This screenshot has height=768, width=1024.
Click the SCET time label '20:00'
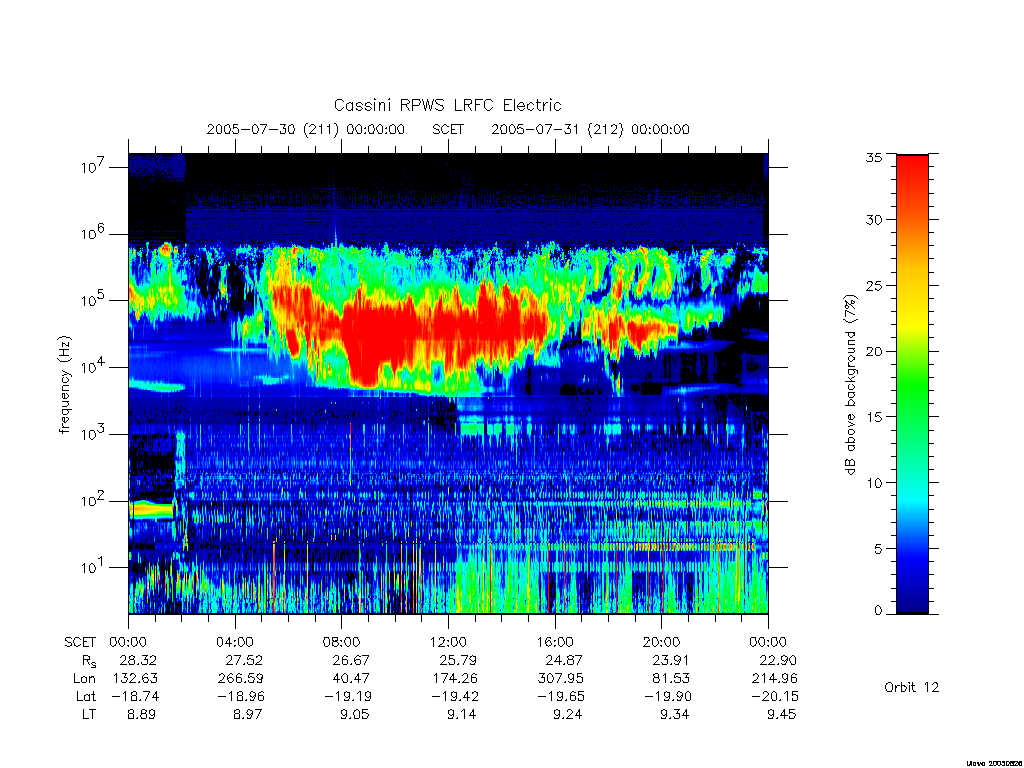(x=662, y=642)
